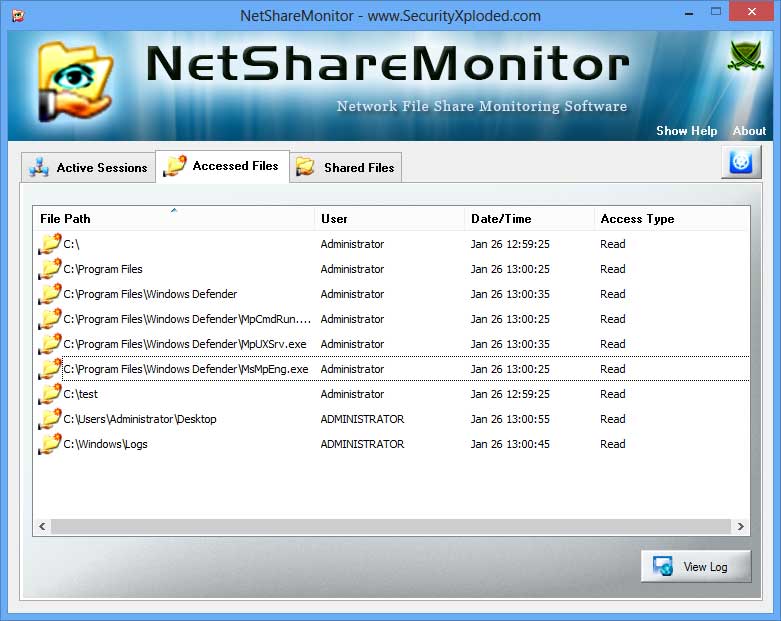Open the Shared Files tab
The image size is (781, 621).
click(346, 167)
